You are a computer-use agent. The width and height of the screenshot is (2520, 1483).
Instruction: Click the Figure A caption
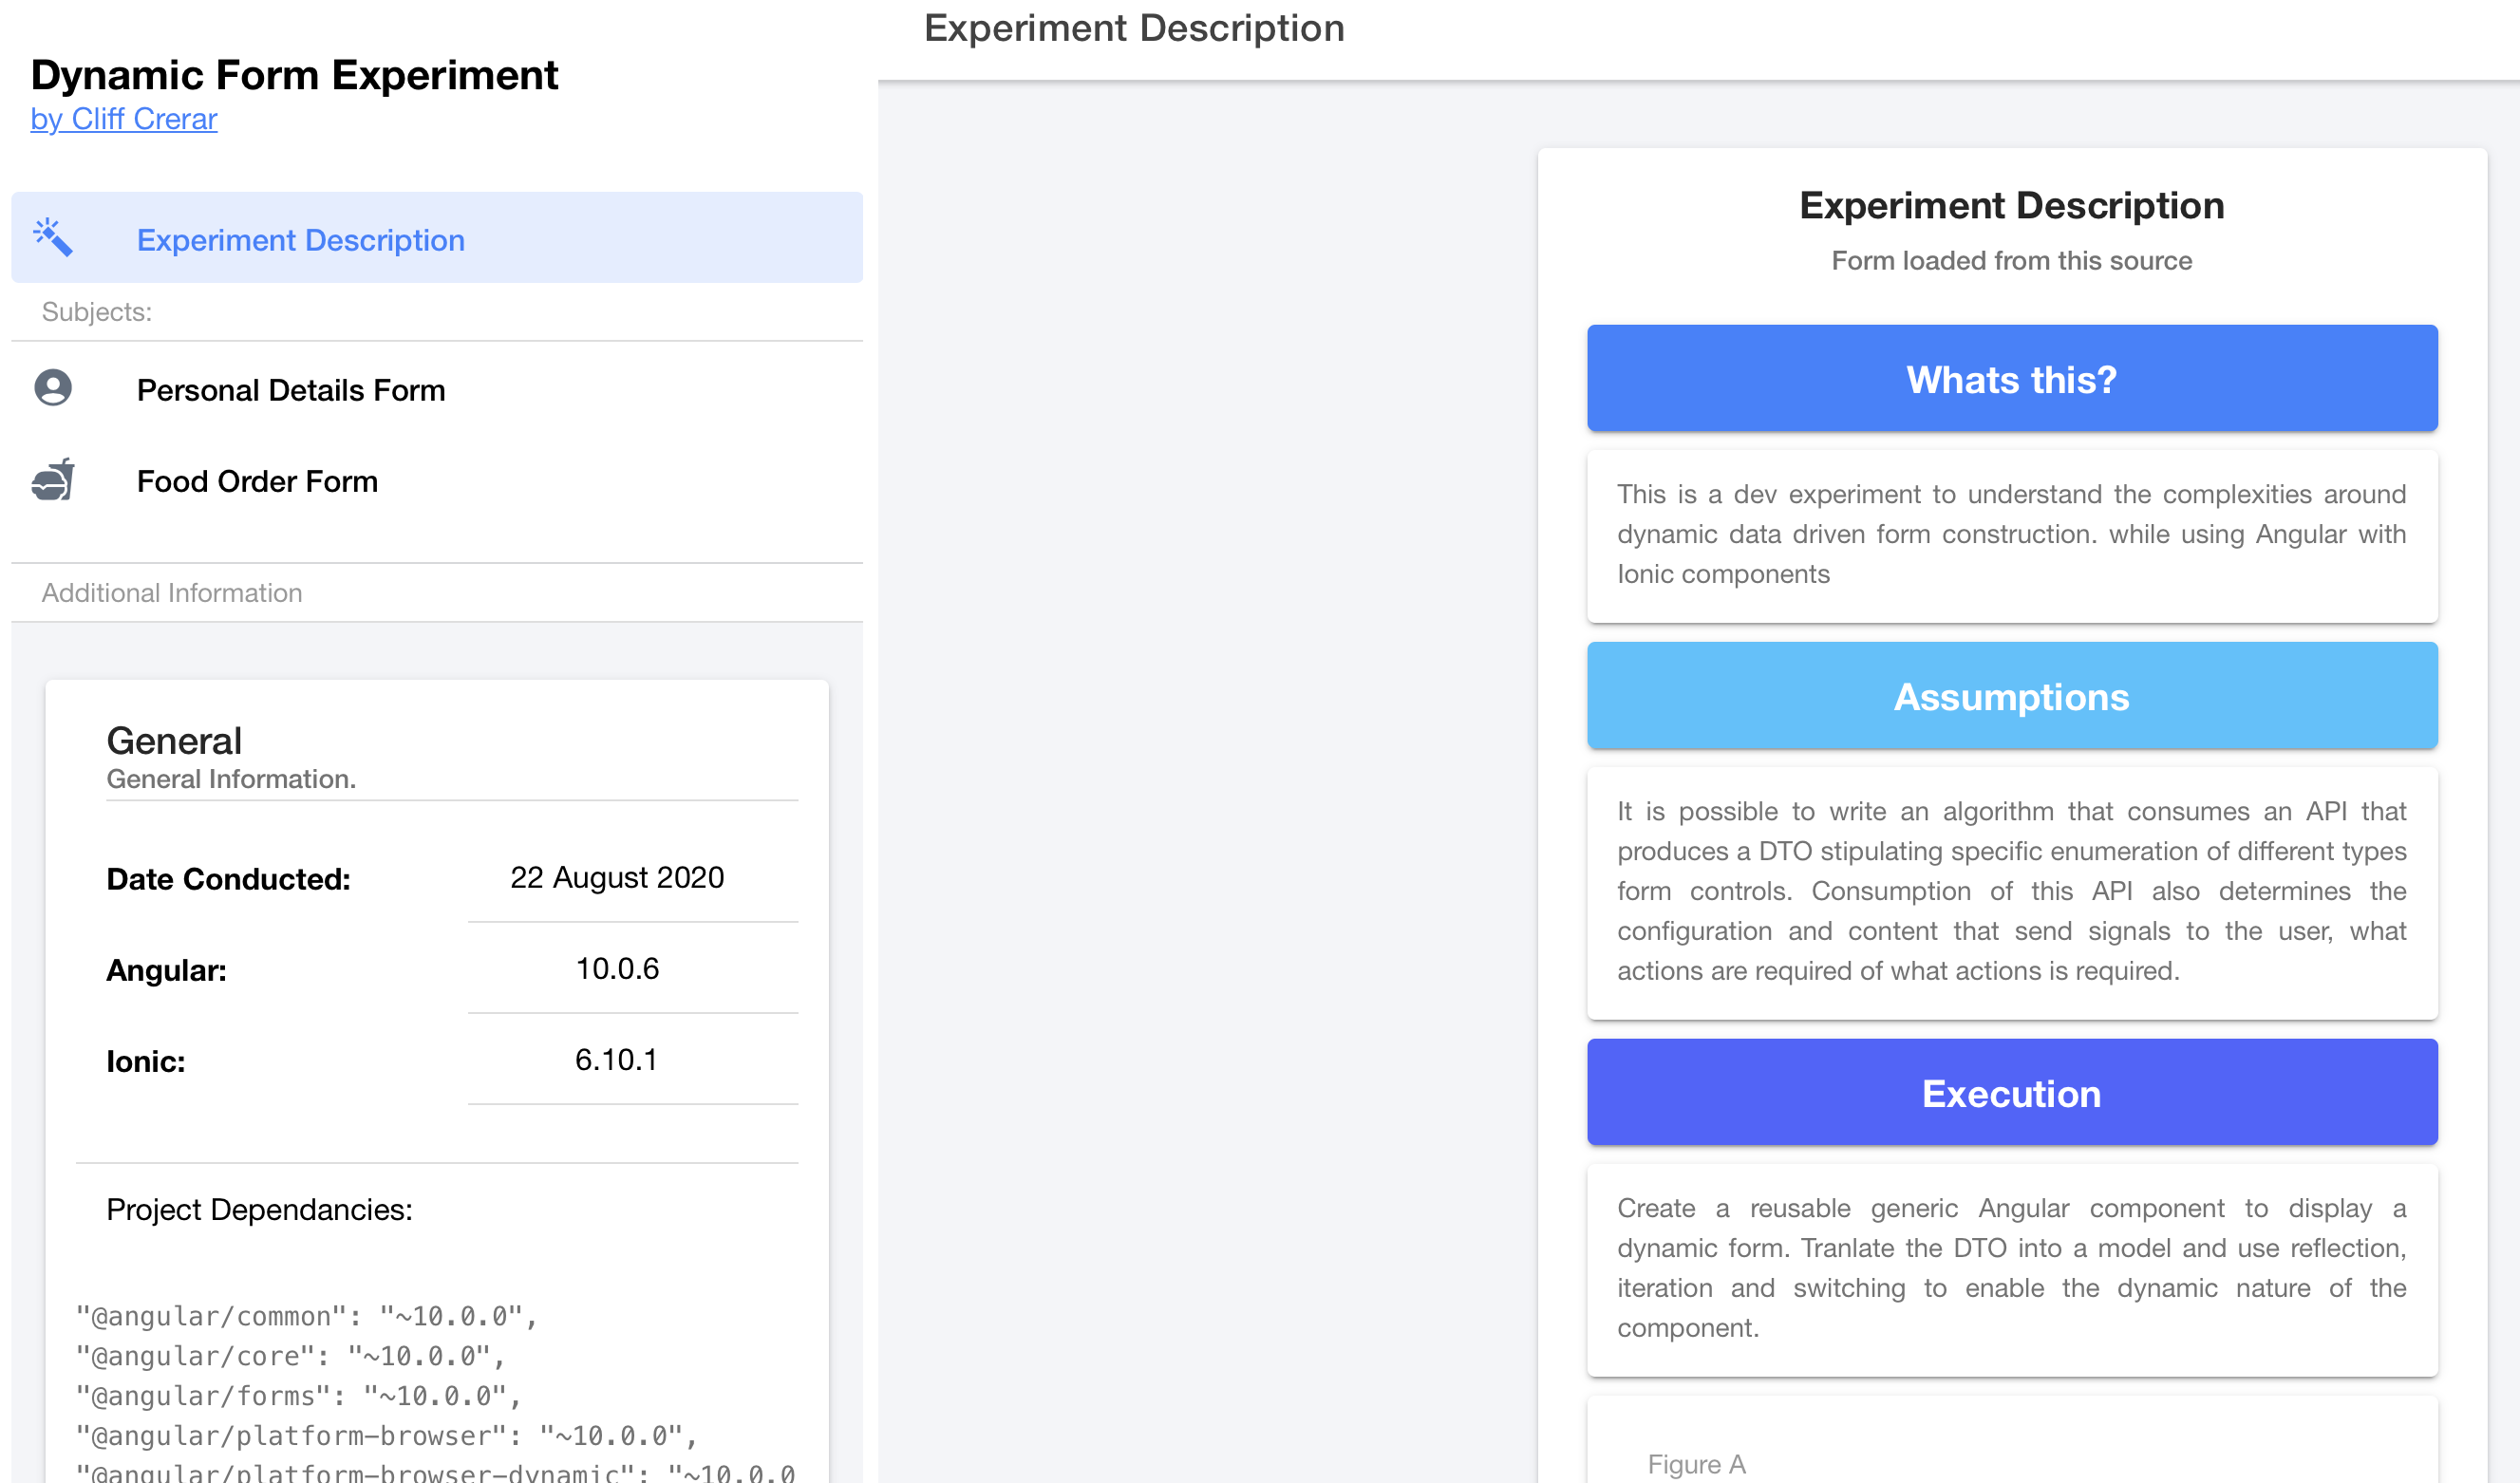coord(1696,1464)
